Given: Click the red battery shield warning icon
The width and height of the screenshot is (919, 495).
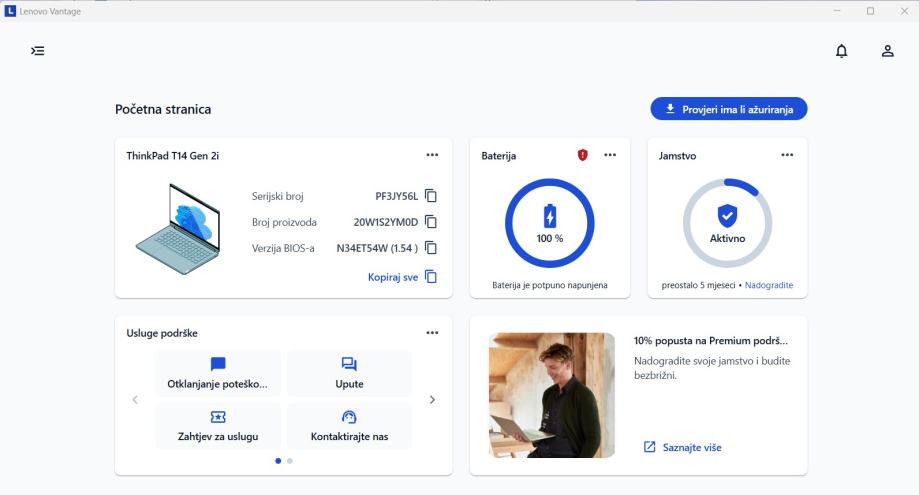Looking at the screenshot, I should click(583, 155).
